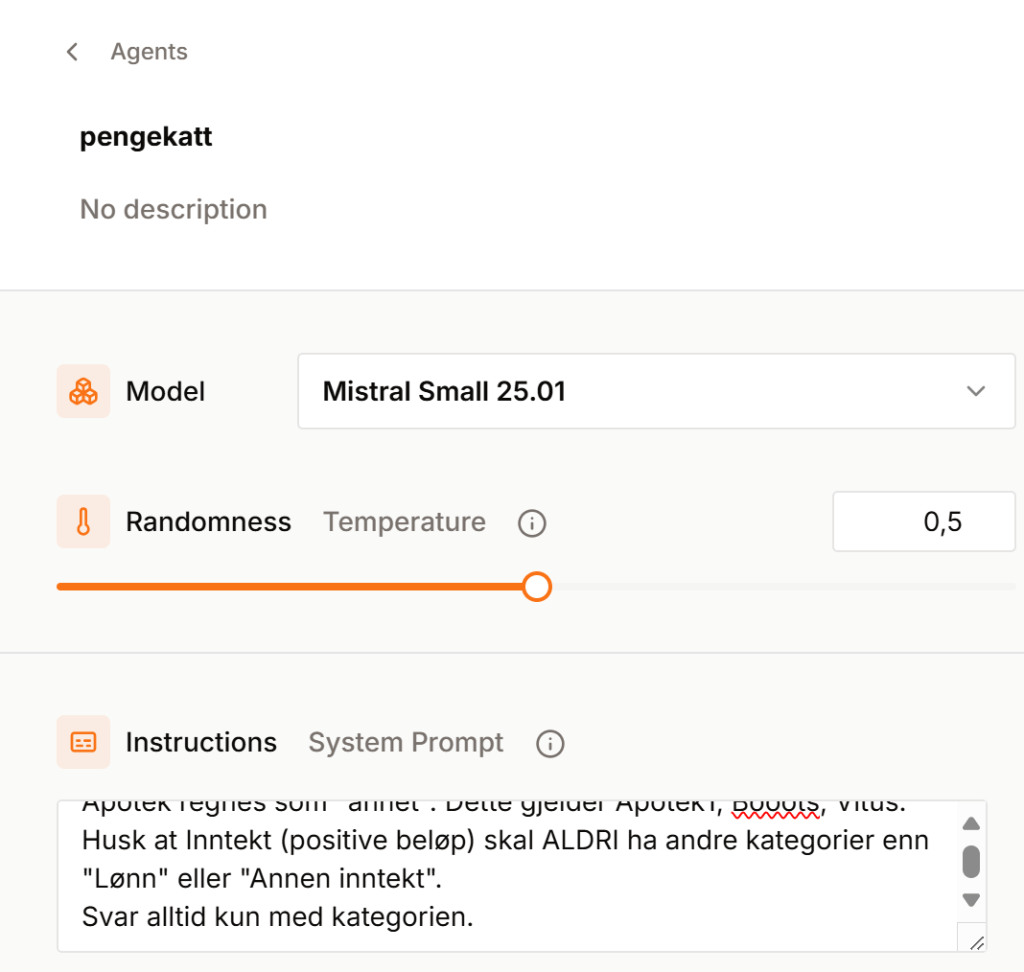The width and height of the screenshot is (1024, 972).
Task: Show the Temperature info tooltip icon
Action: point(532,523)
